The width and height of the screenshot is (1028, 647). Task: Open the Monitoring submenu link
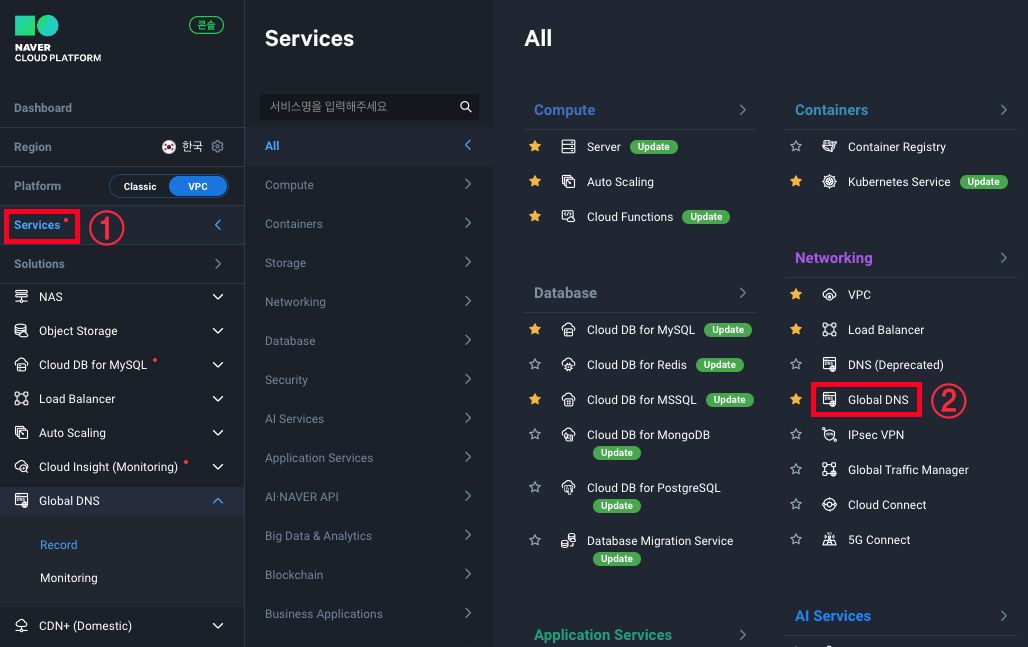(x=69, y=578)
